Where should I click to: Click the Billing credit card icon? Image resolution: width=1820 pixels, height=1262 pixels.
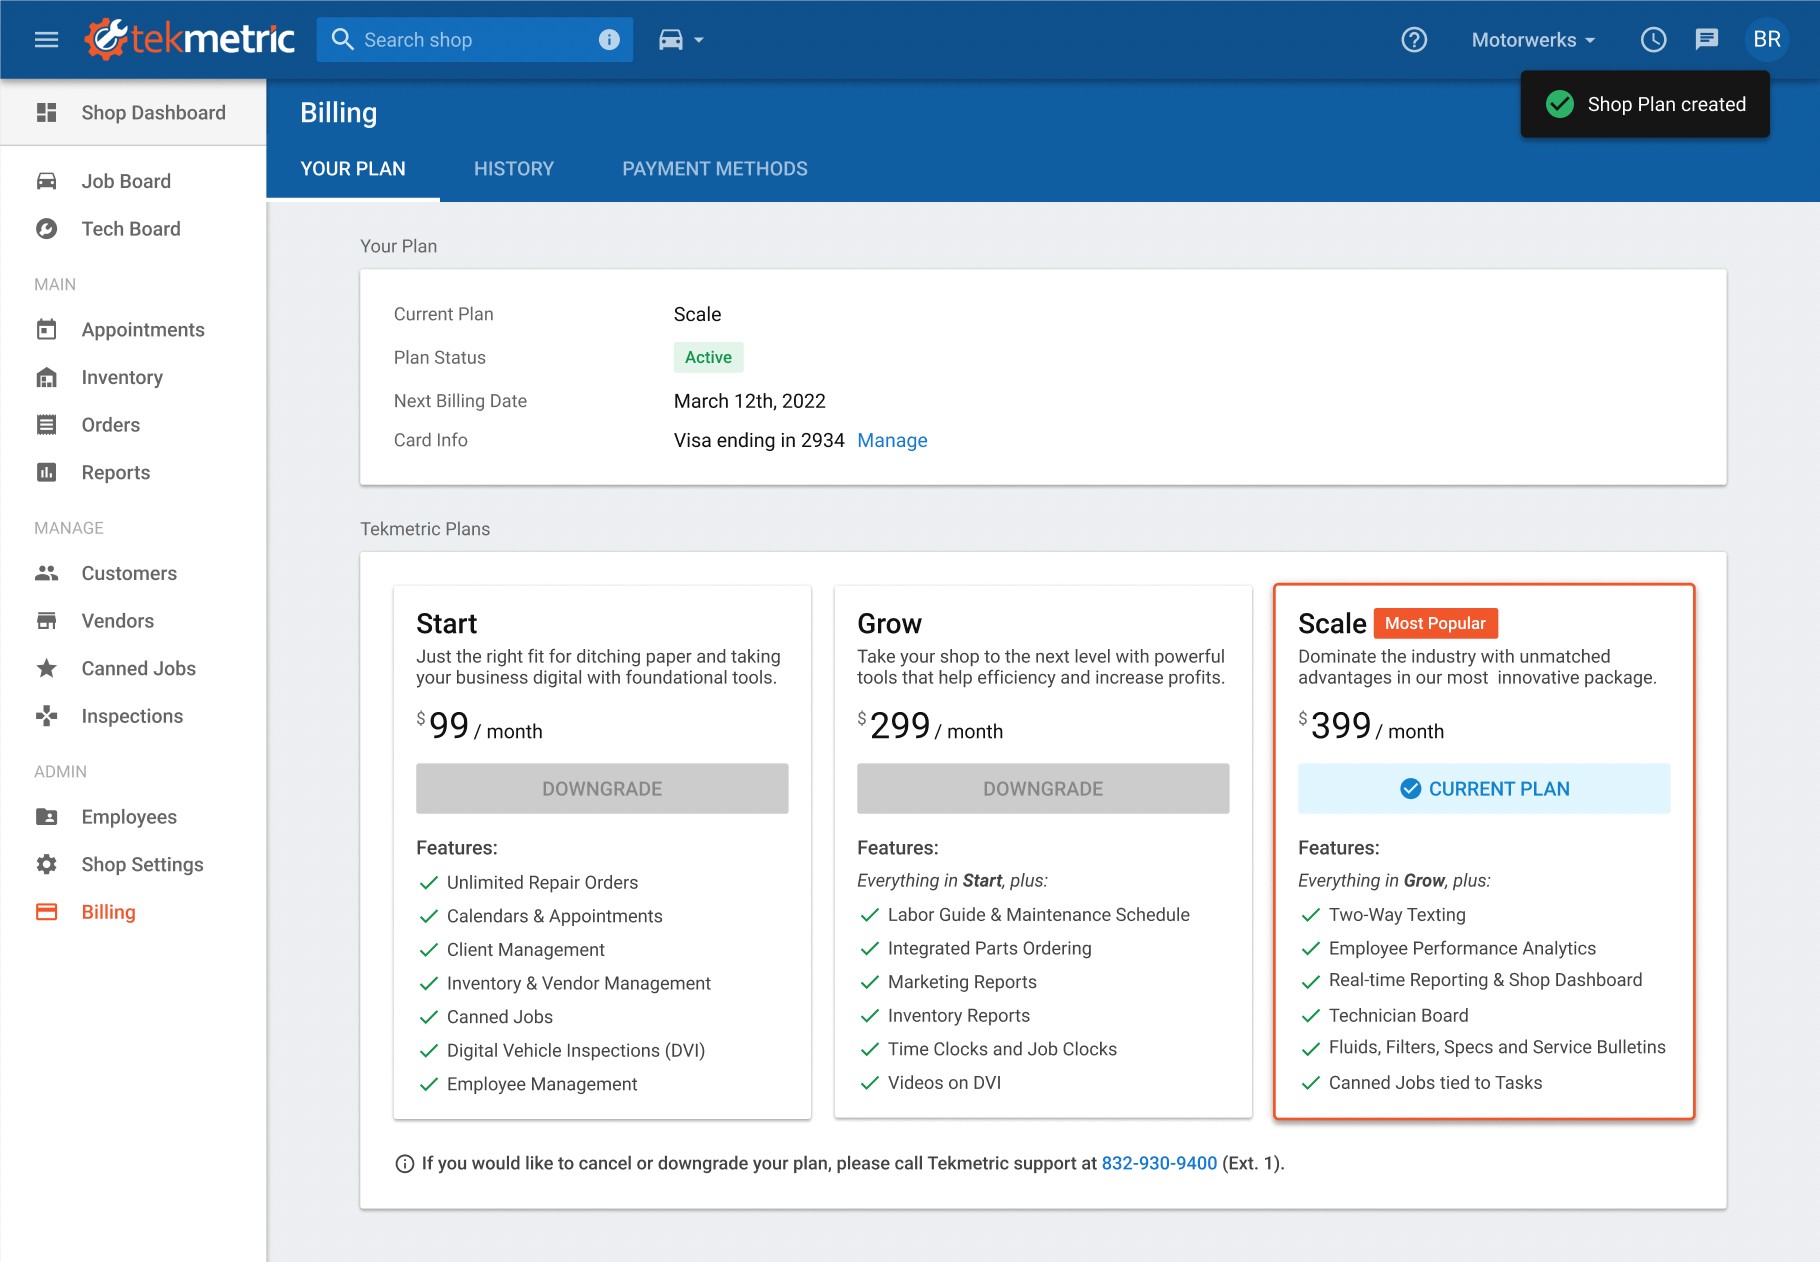tap(46, 912)
